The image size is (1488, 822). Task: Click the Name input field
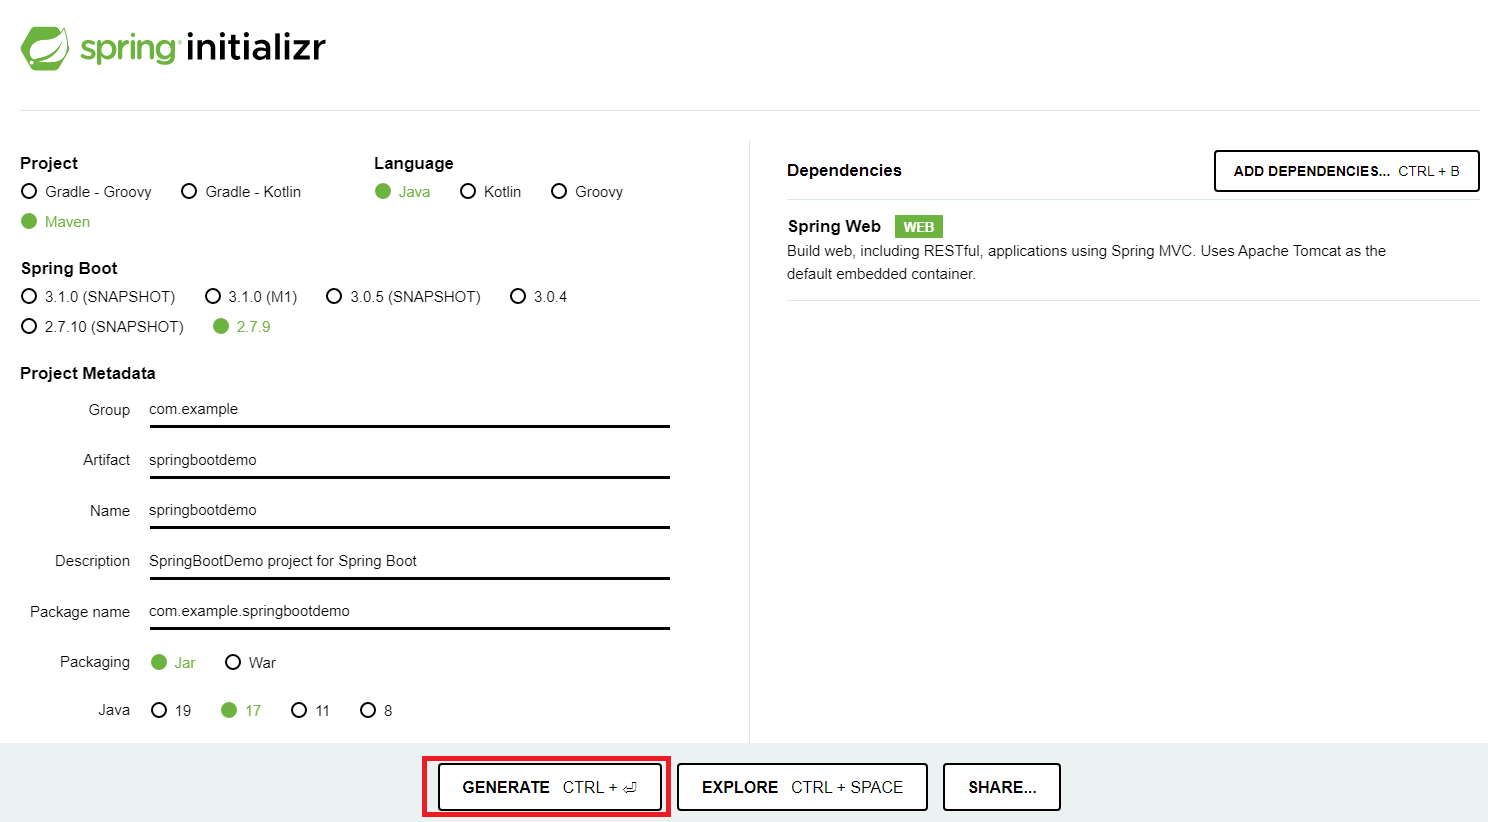pos(409,511)
